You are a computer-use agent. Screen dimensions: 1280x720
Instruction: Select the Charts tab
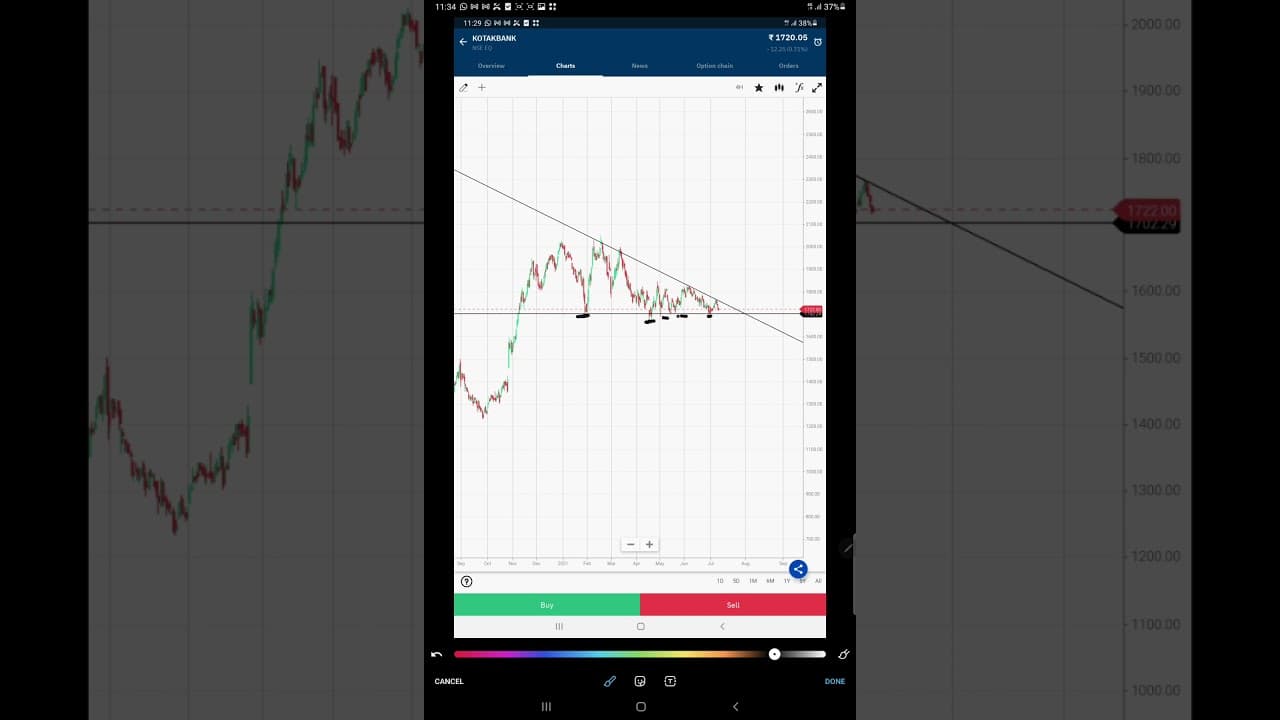coord(566,66)
